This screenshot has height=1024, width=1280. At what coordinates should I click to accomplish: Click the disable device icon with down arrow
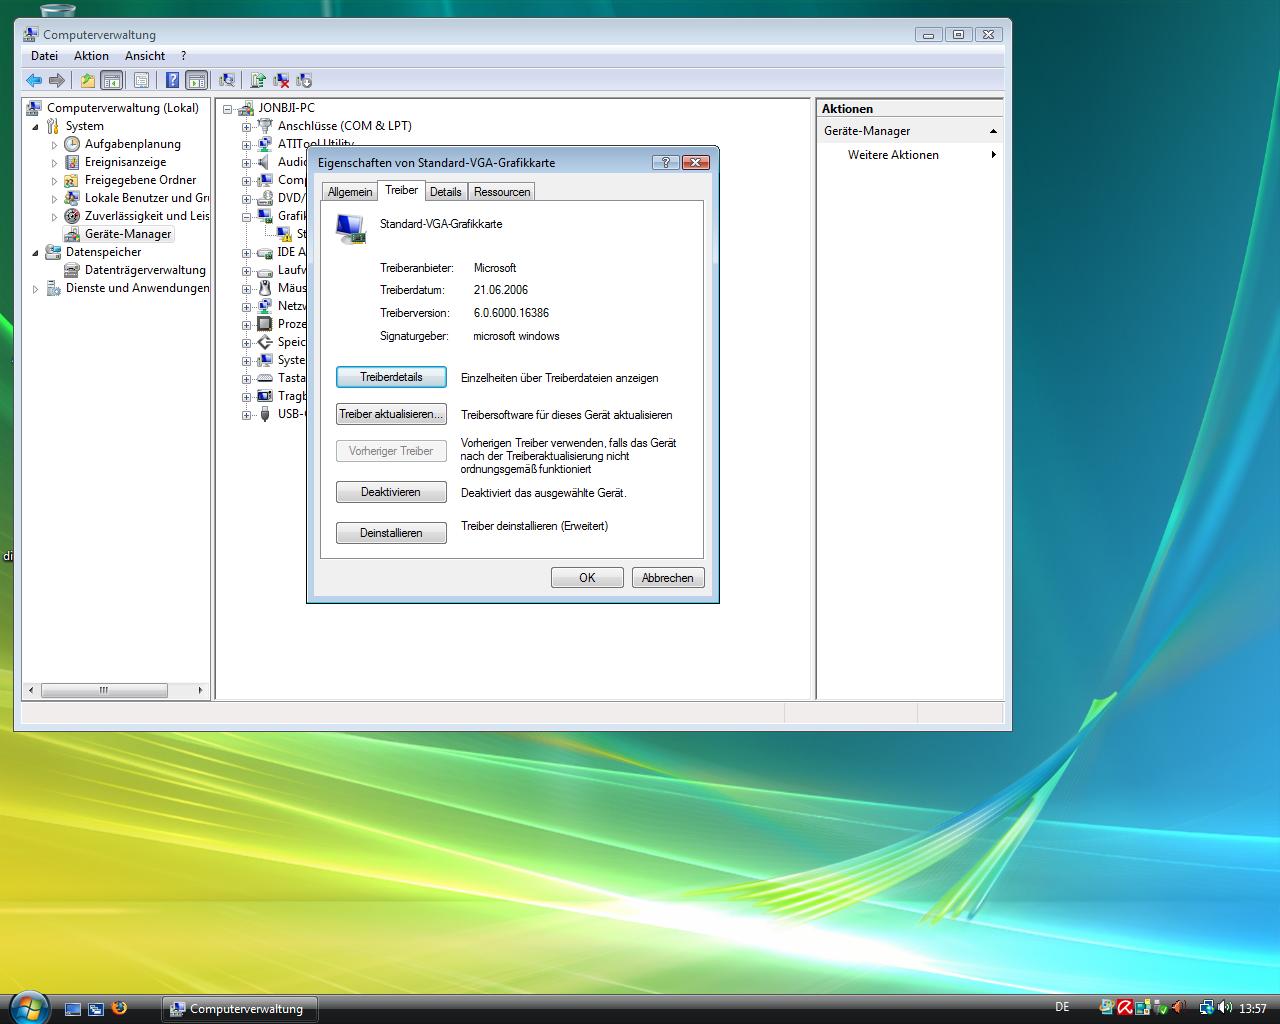(304, 80)
